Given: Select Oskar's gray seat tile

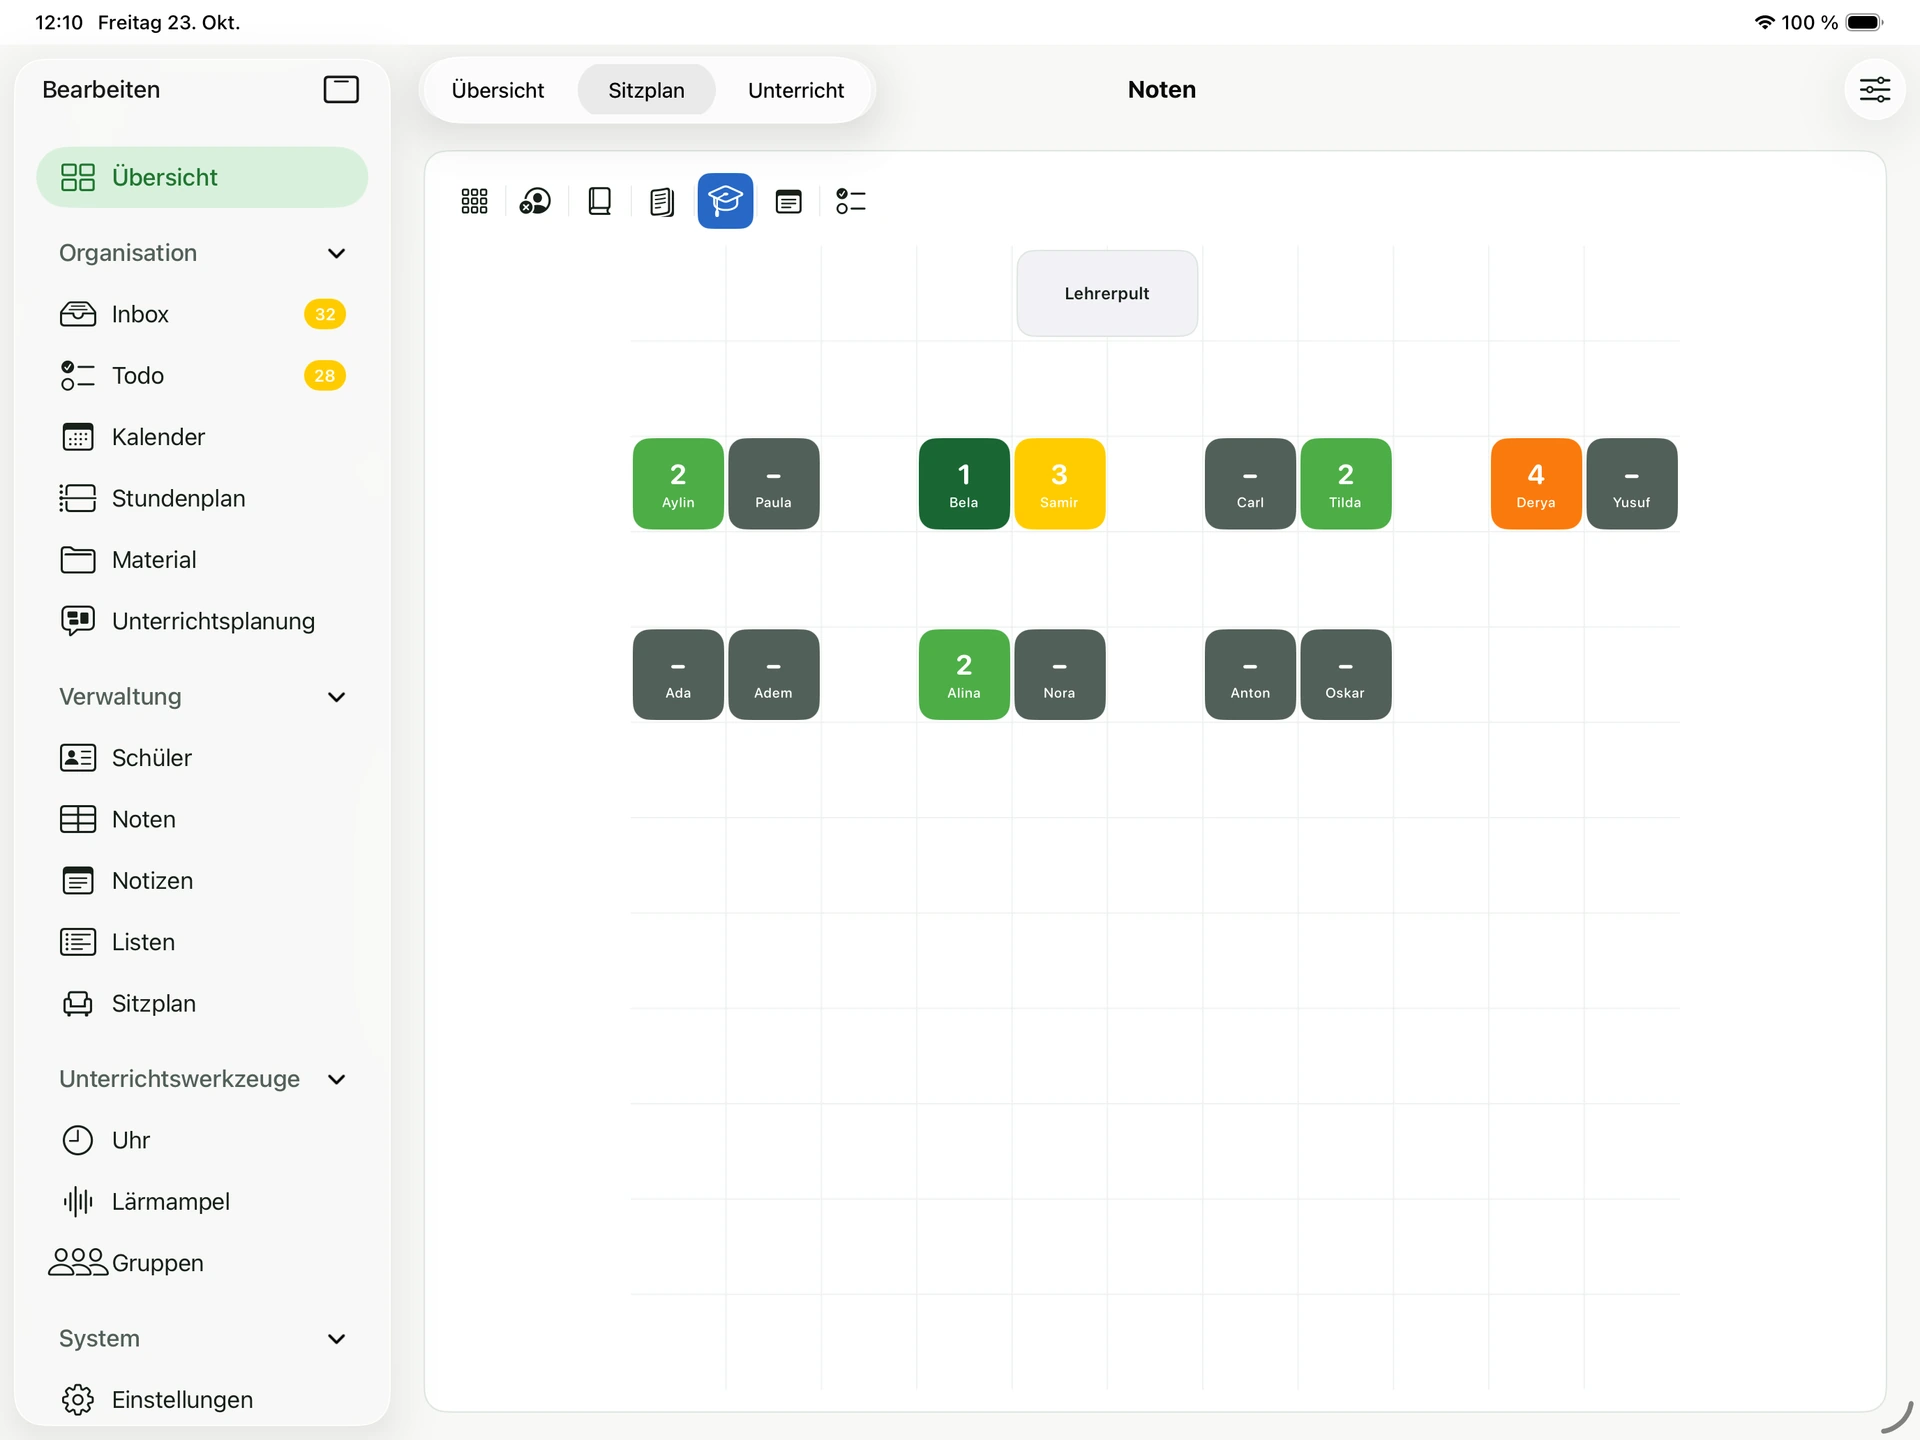Looking at the screenshot, I should click(x=1345, y=674).
